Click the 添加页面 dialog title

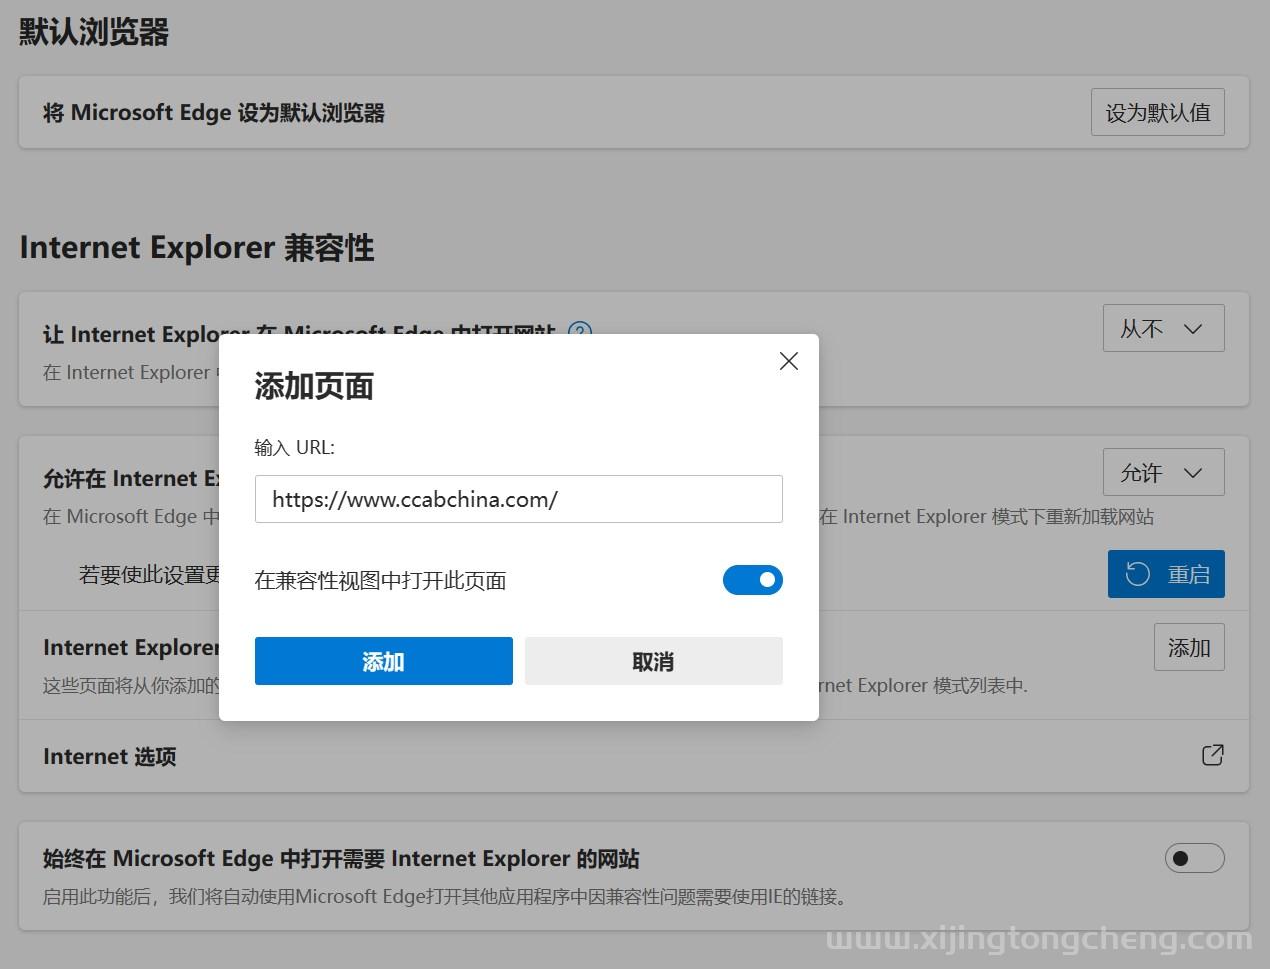[314, 386]
